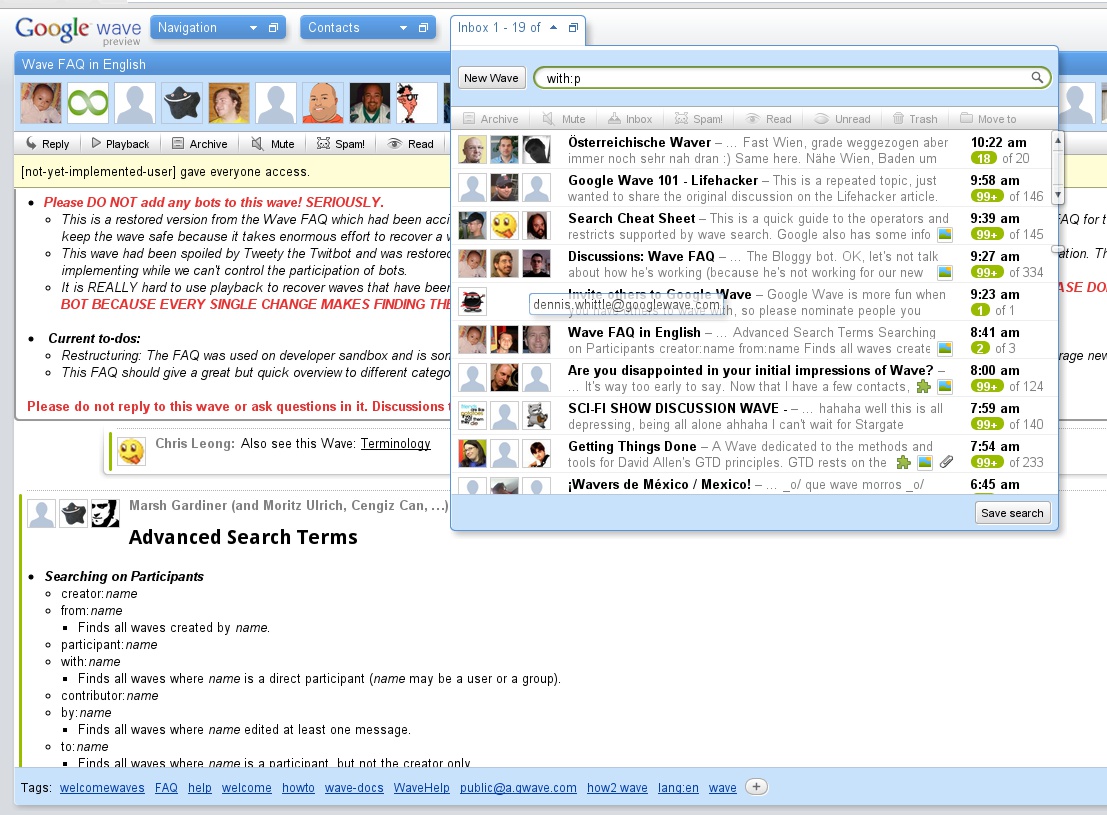Image resolution: width=1107 pixels, height=815 pixels.
Task: Expand Navigation panel dropdown arrow
Action: tap(253, 28)
